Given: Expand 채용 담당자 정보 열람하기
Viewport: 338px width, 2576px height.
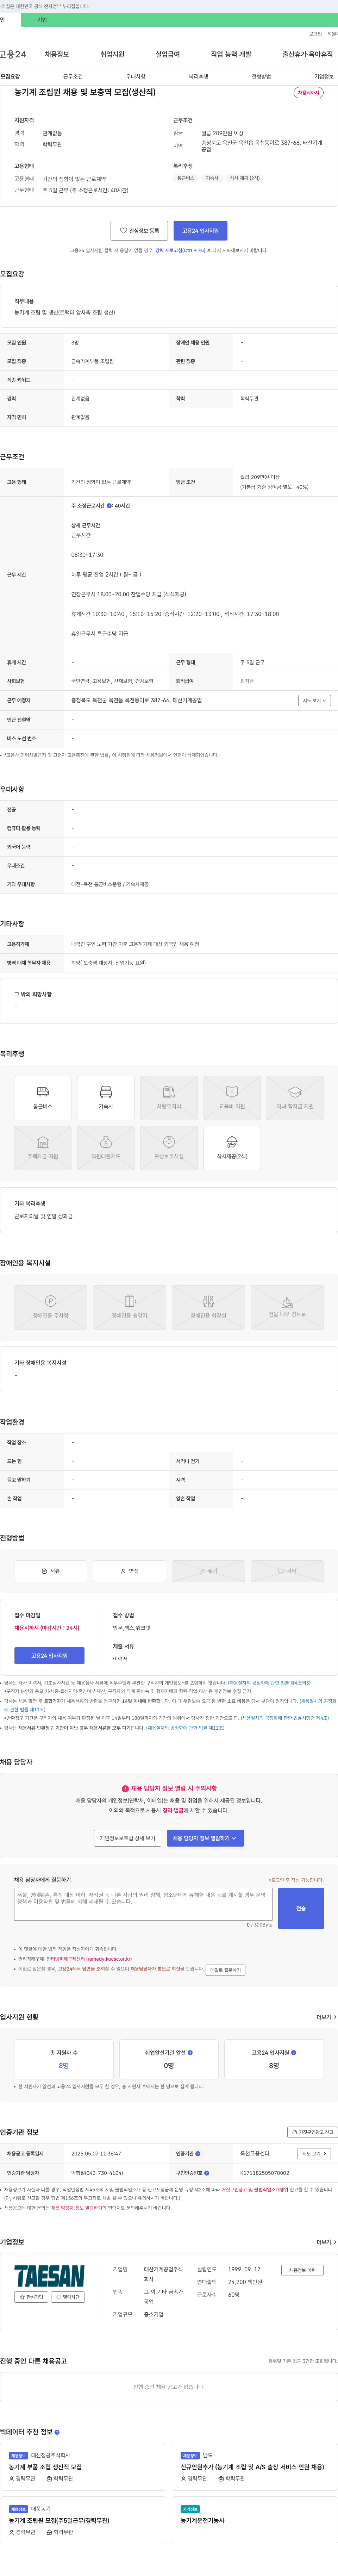Looking at the screenshot, I should point(205,1838).
